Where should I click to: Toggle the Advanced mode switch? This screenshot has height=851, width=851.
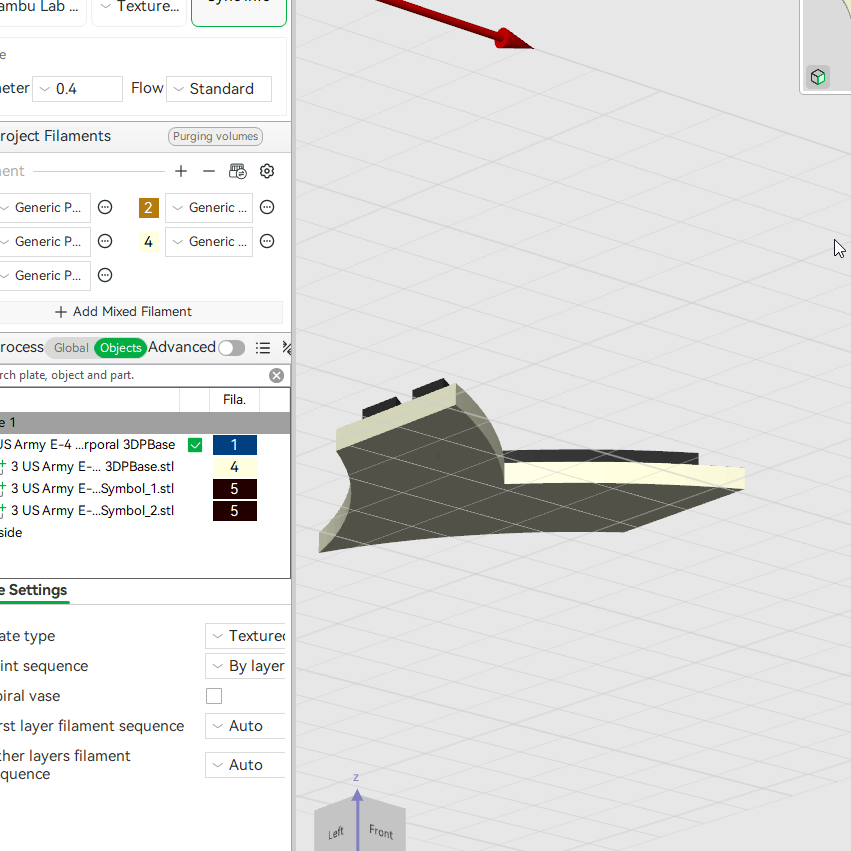click(x=232, y=348)
